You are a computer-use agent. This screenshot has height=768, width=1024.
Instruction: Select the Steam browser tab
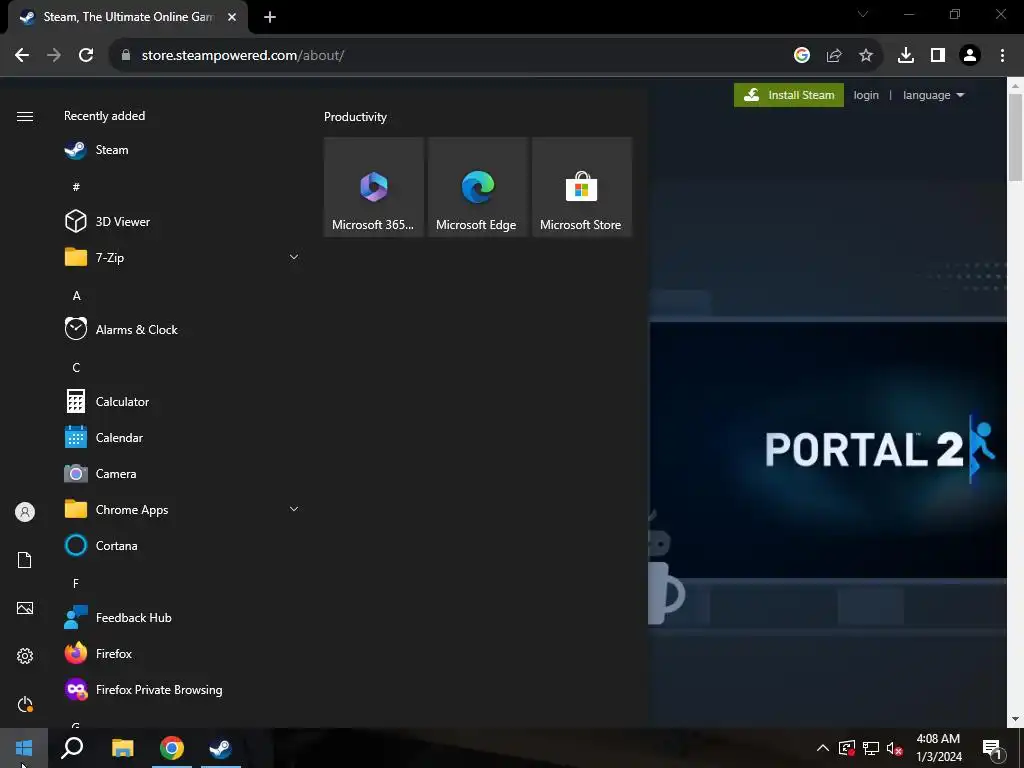[x=128, y=17]
